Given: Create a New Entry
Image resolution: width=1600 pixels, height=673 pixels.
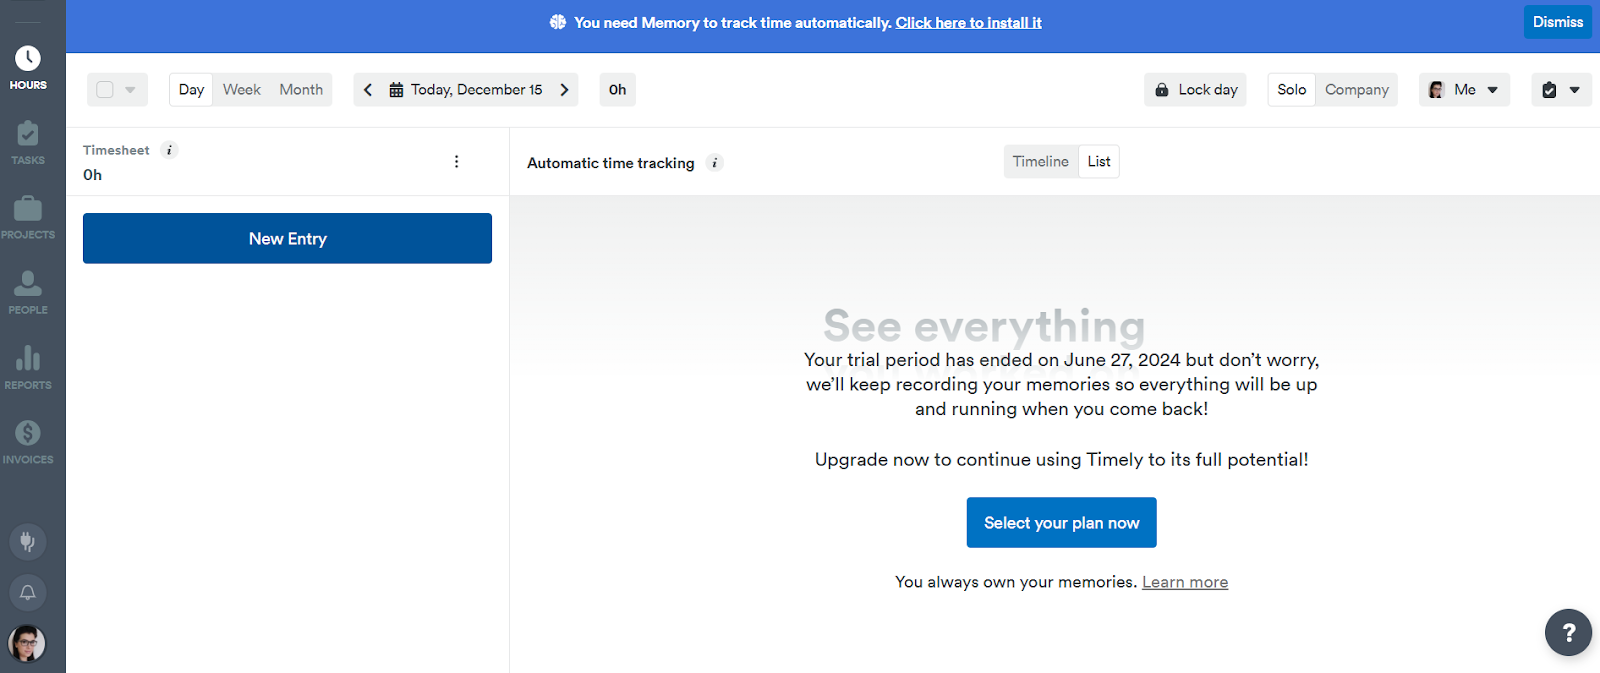Looking at the screenshot, I should pyautogui.click(x=287, y=238).
